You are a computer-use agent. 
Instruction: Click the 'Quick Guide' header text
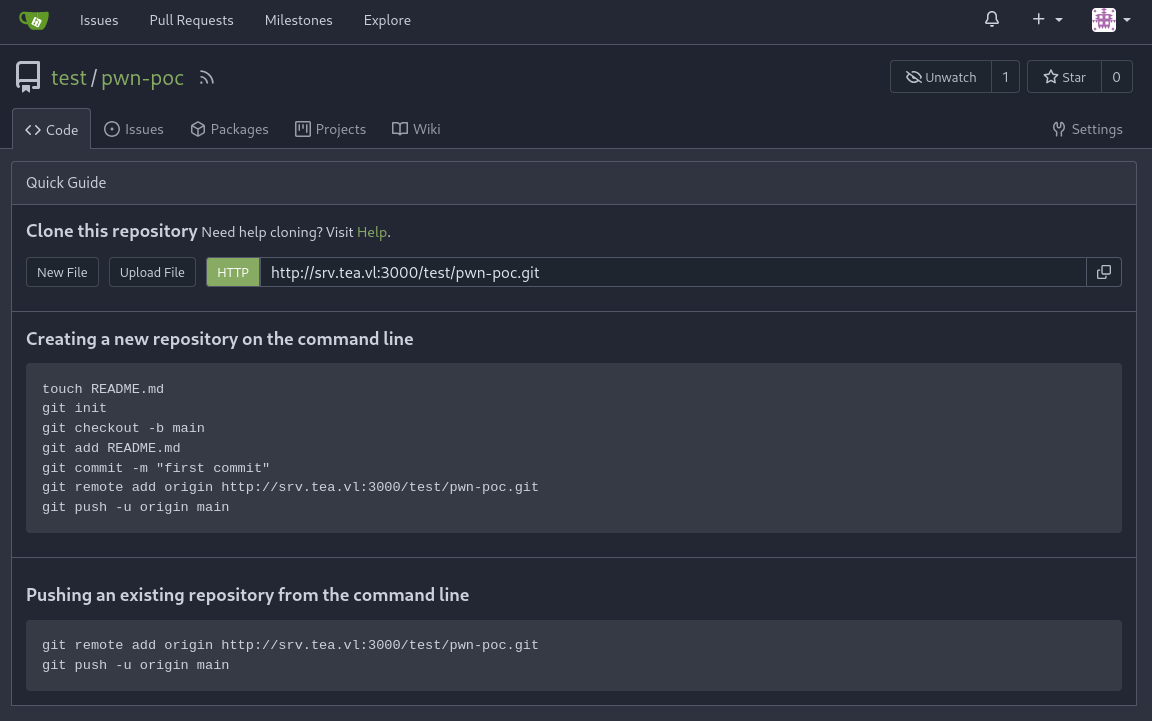tap(66, 183)
